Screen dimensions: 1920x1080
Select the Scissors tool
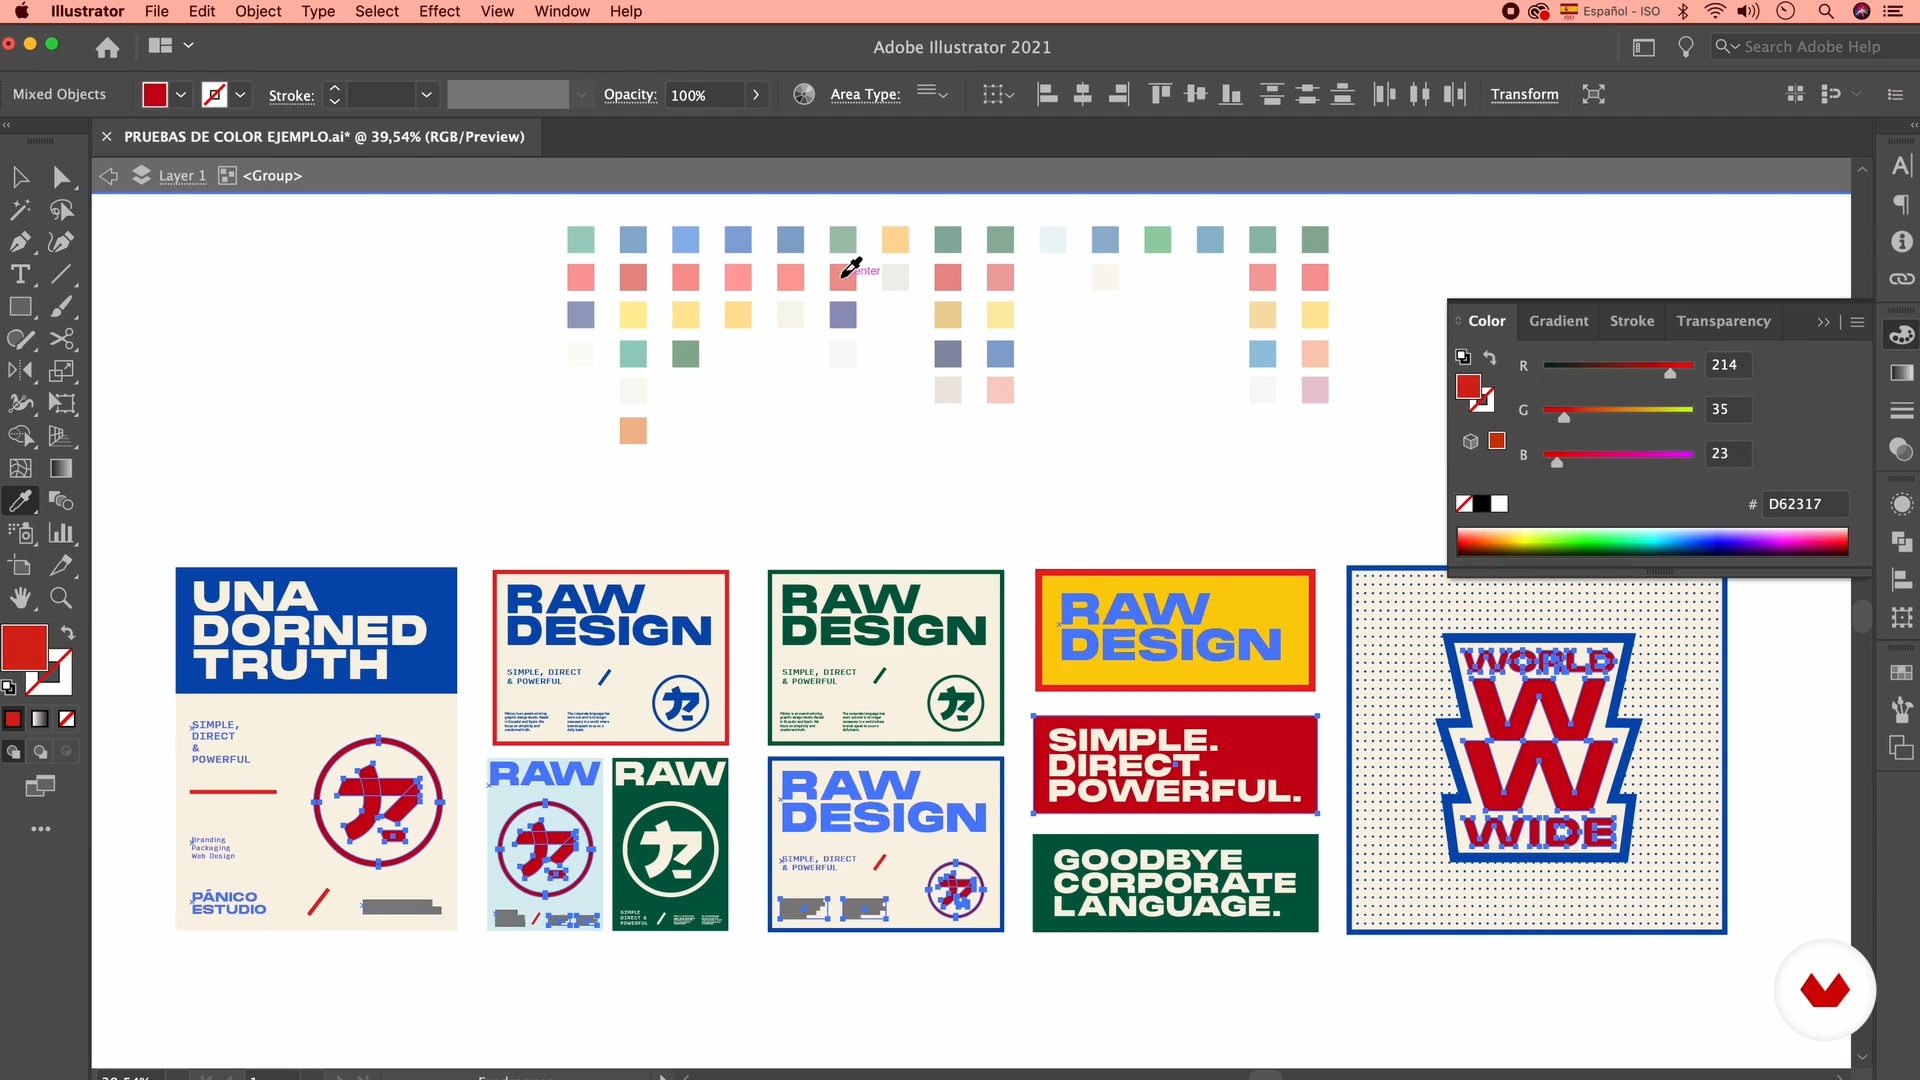[x=61, y=339]
